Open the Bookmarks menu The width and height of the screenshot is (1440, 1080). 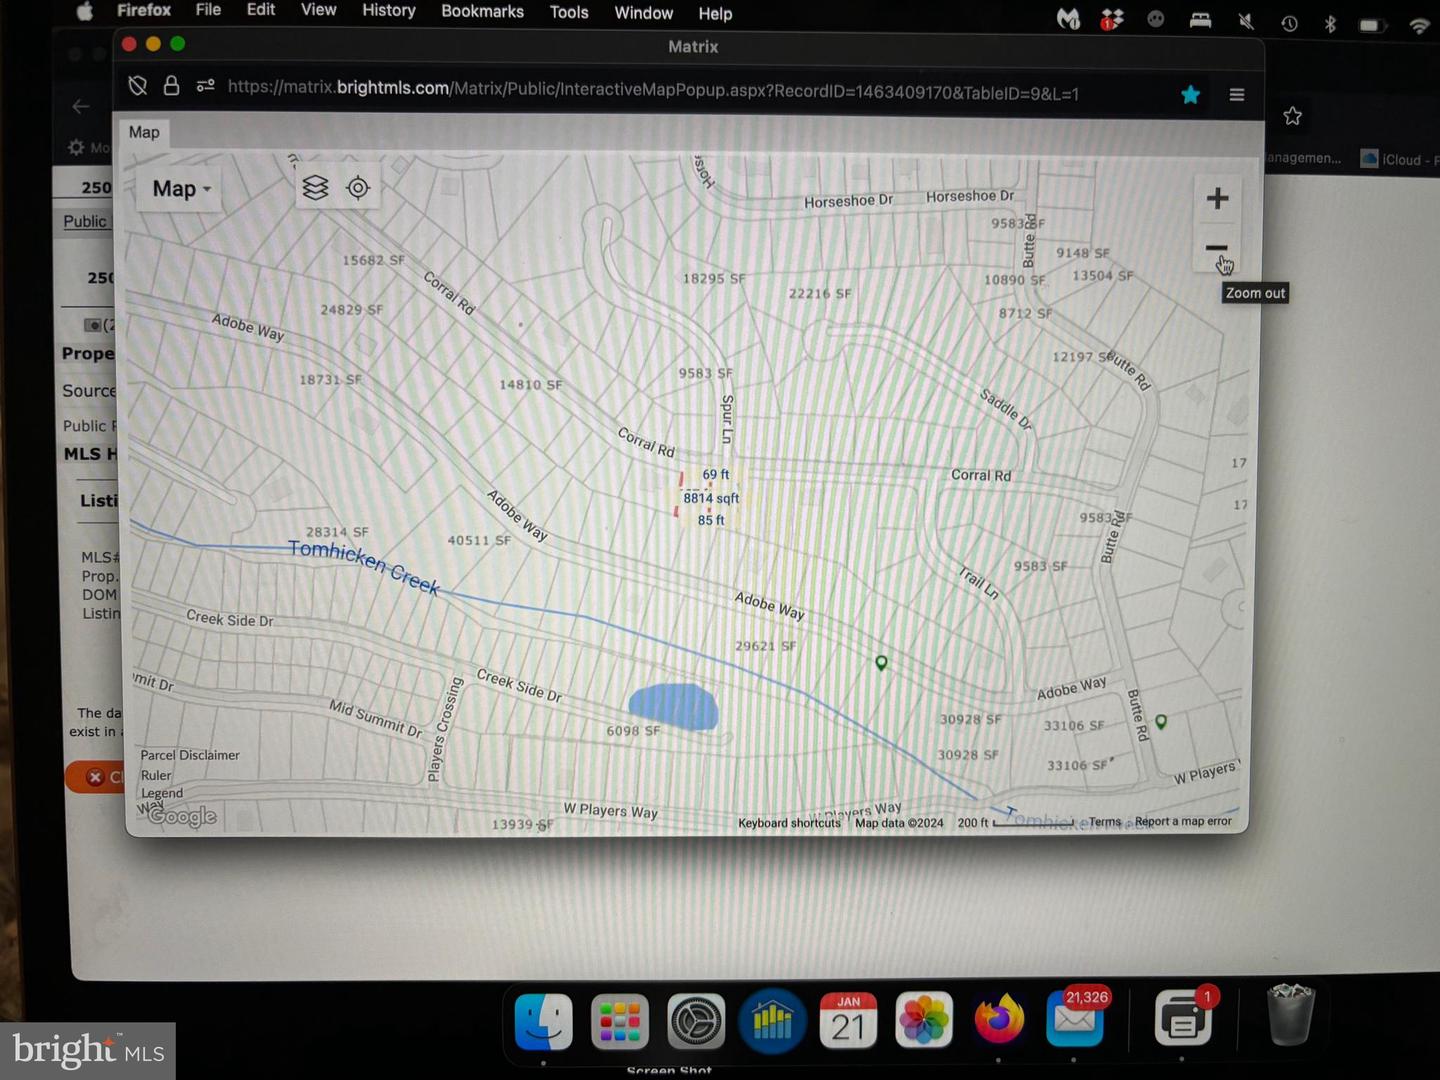[x=482, y=12]
